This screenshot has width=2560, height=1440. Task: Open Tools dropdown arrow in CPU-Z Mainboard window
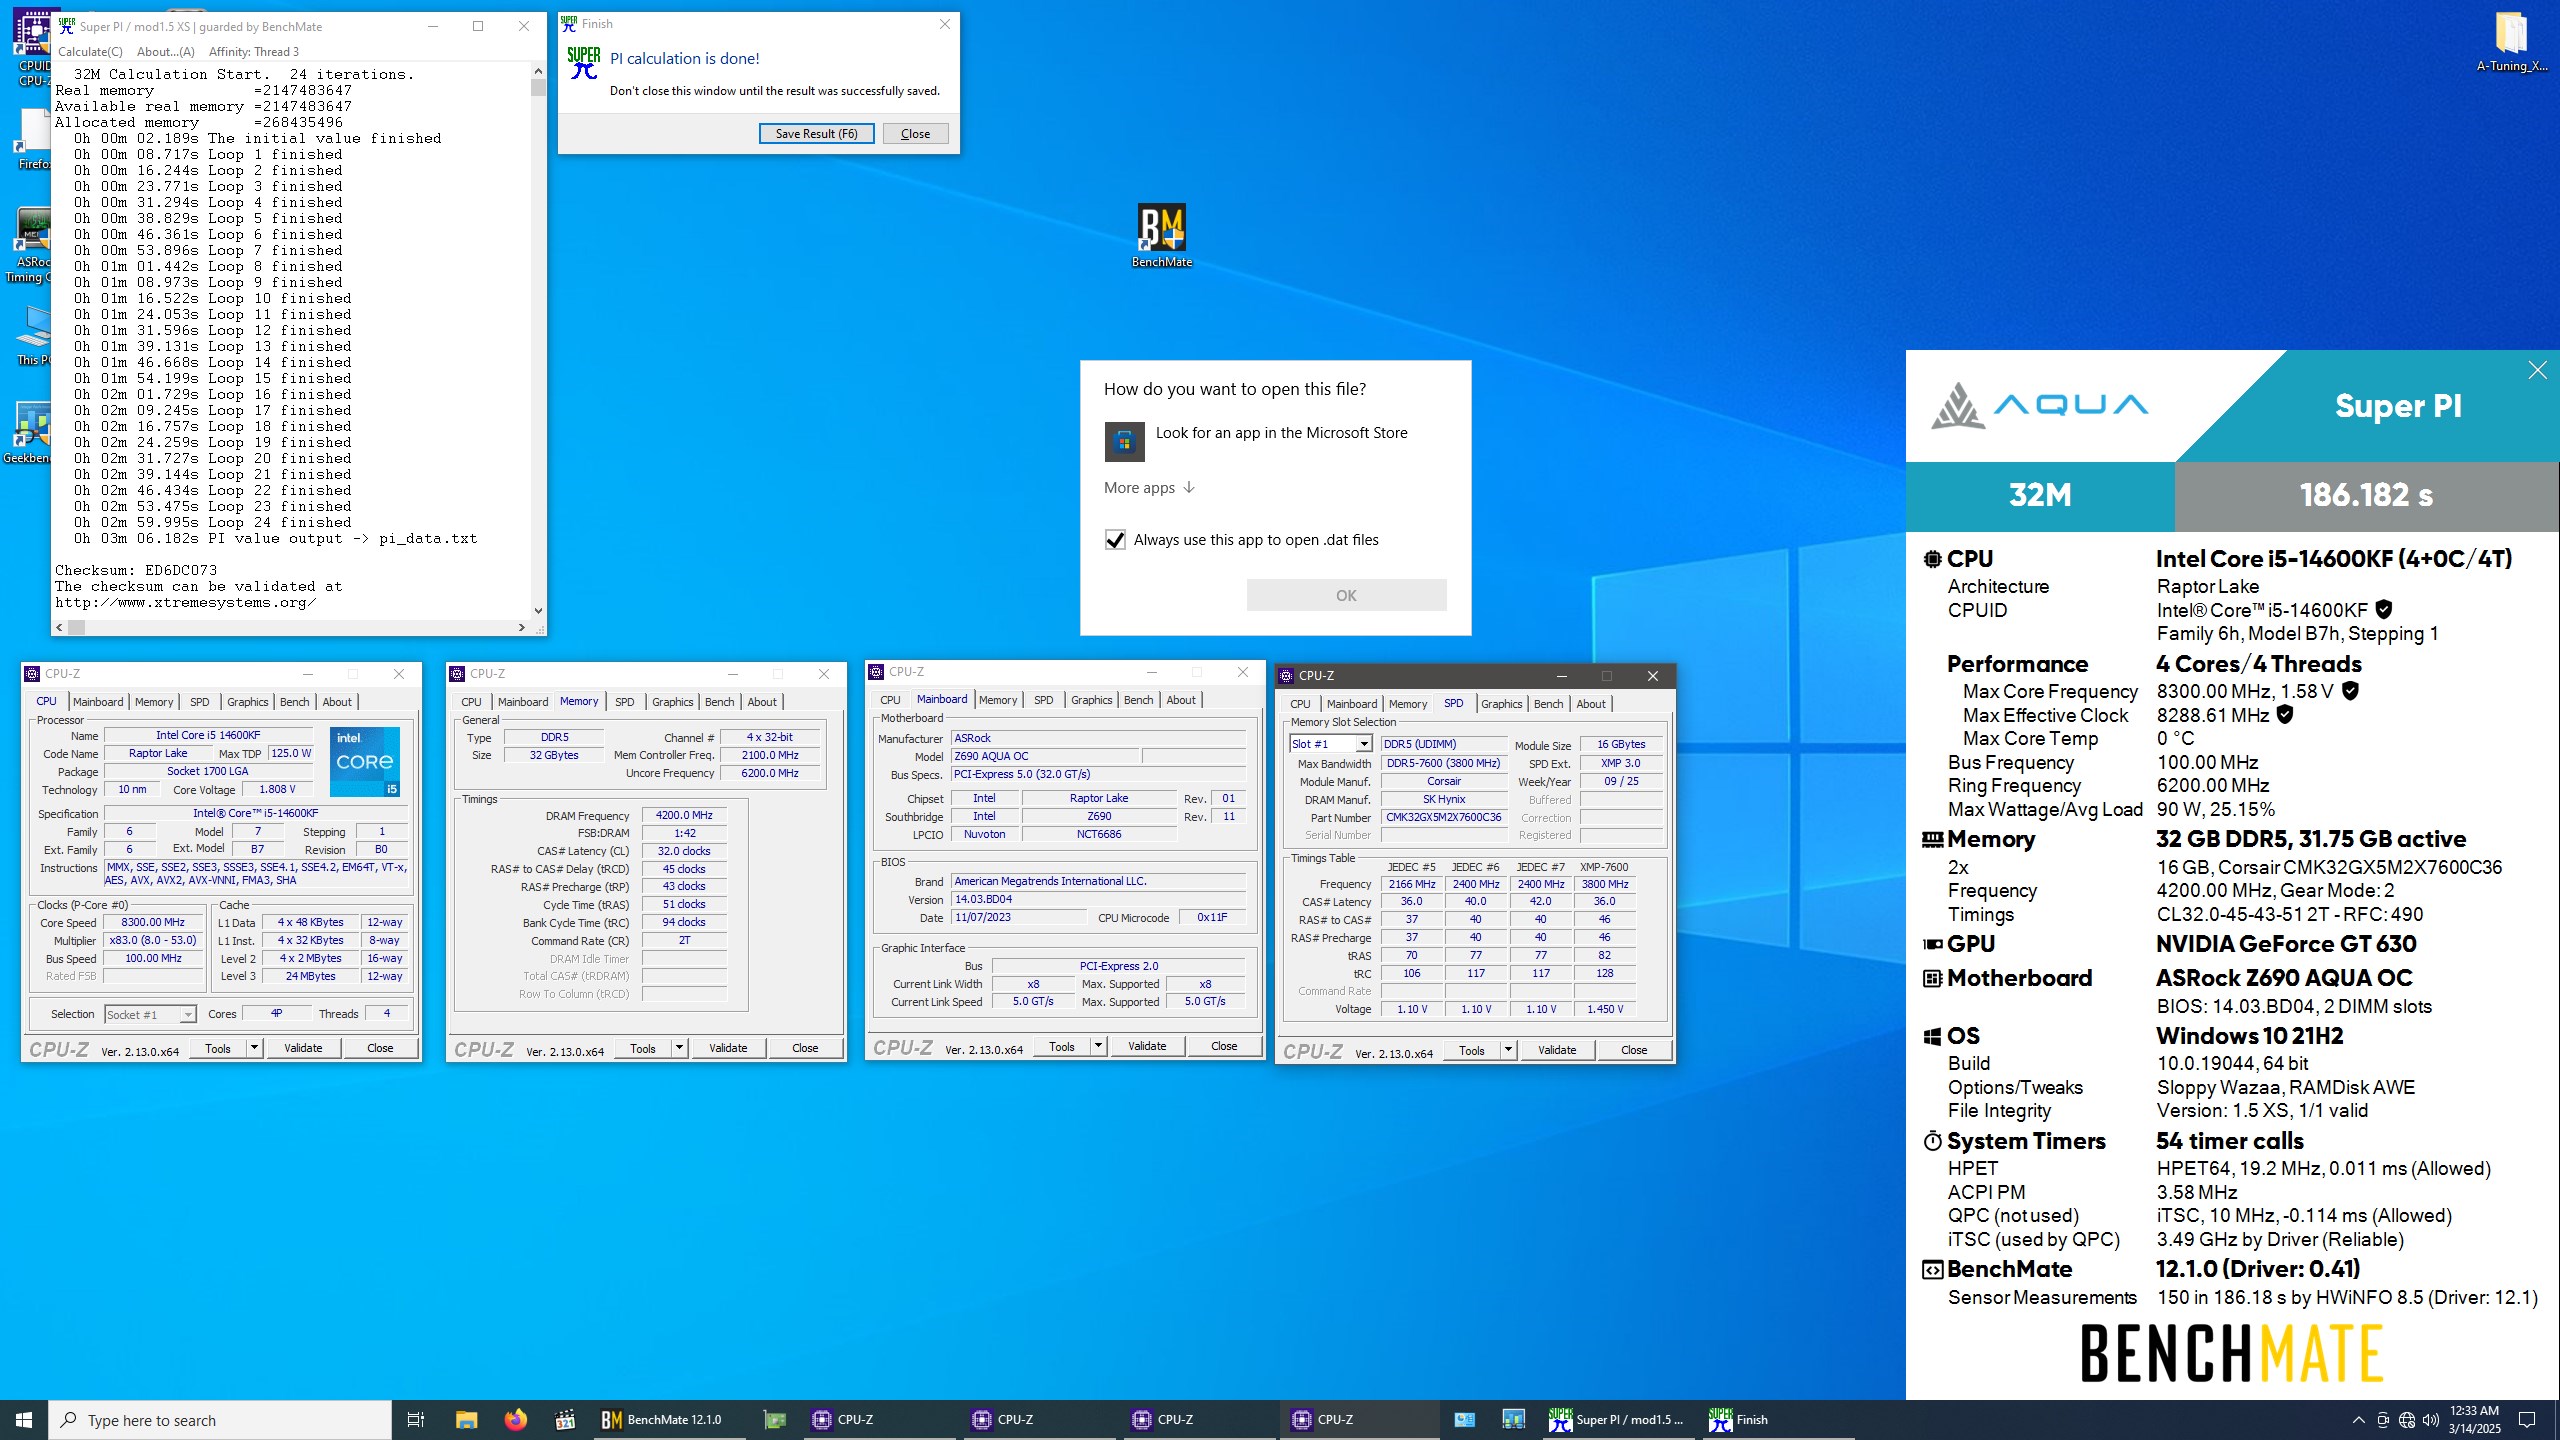[x=1098, y=1046]
